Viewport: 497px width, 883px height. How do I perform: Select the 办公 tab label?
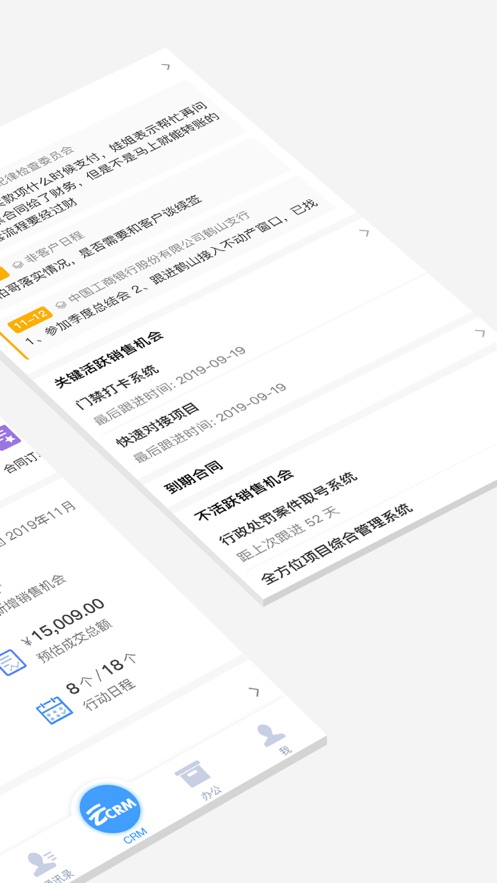pyautogui.click(x=212, y=793)
